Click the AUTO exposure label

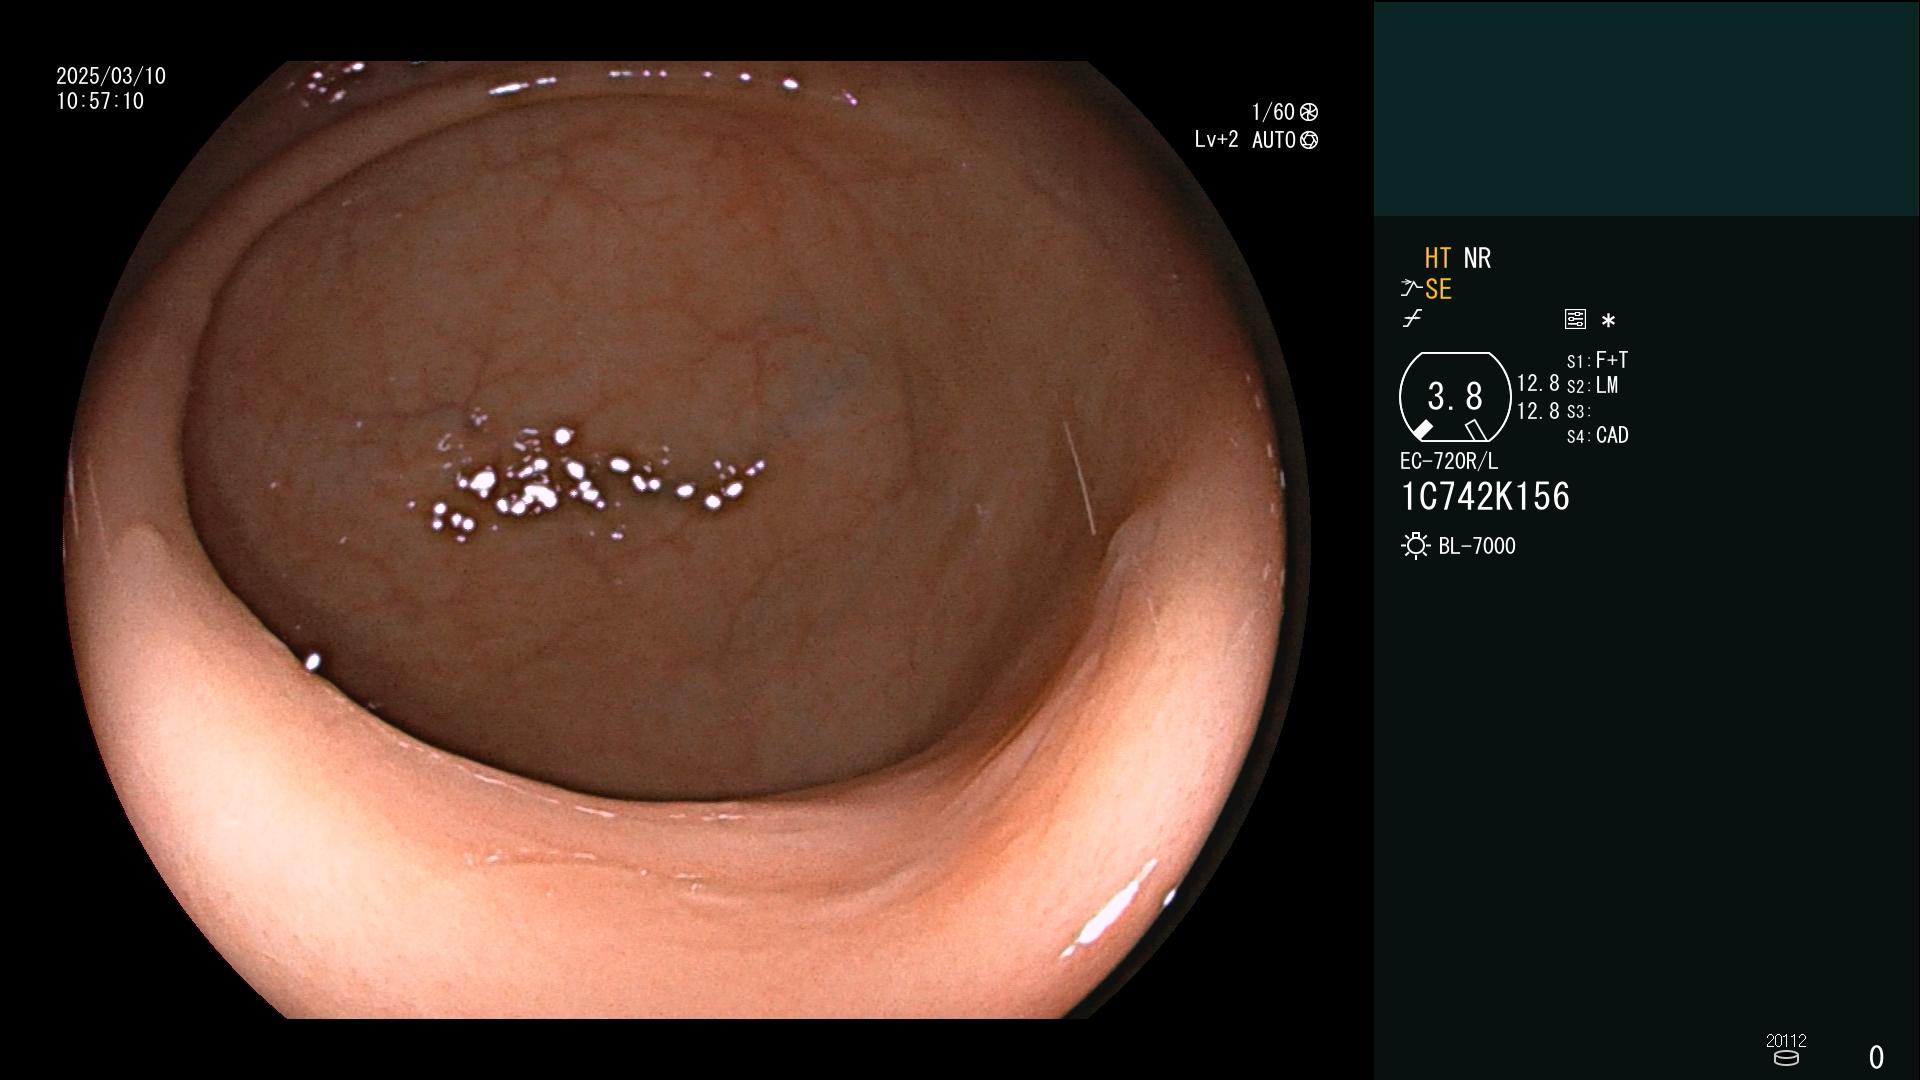pos(1274,140)
